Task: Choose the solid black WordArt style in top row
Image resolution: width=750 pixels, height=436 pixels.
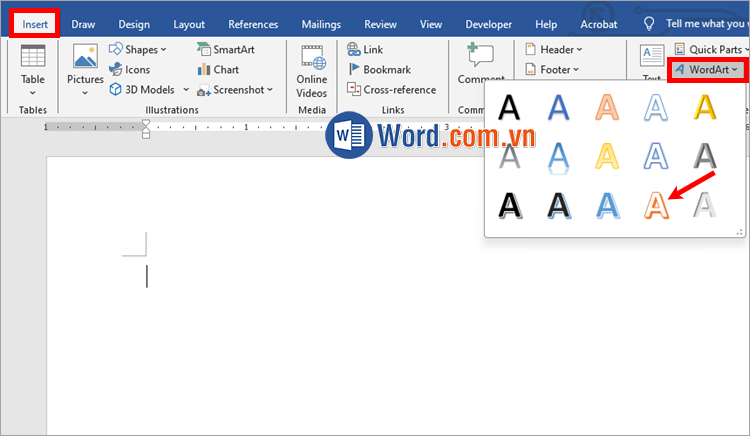Action: click(x=510, y=107)
